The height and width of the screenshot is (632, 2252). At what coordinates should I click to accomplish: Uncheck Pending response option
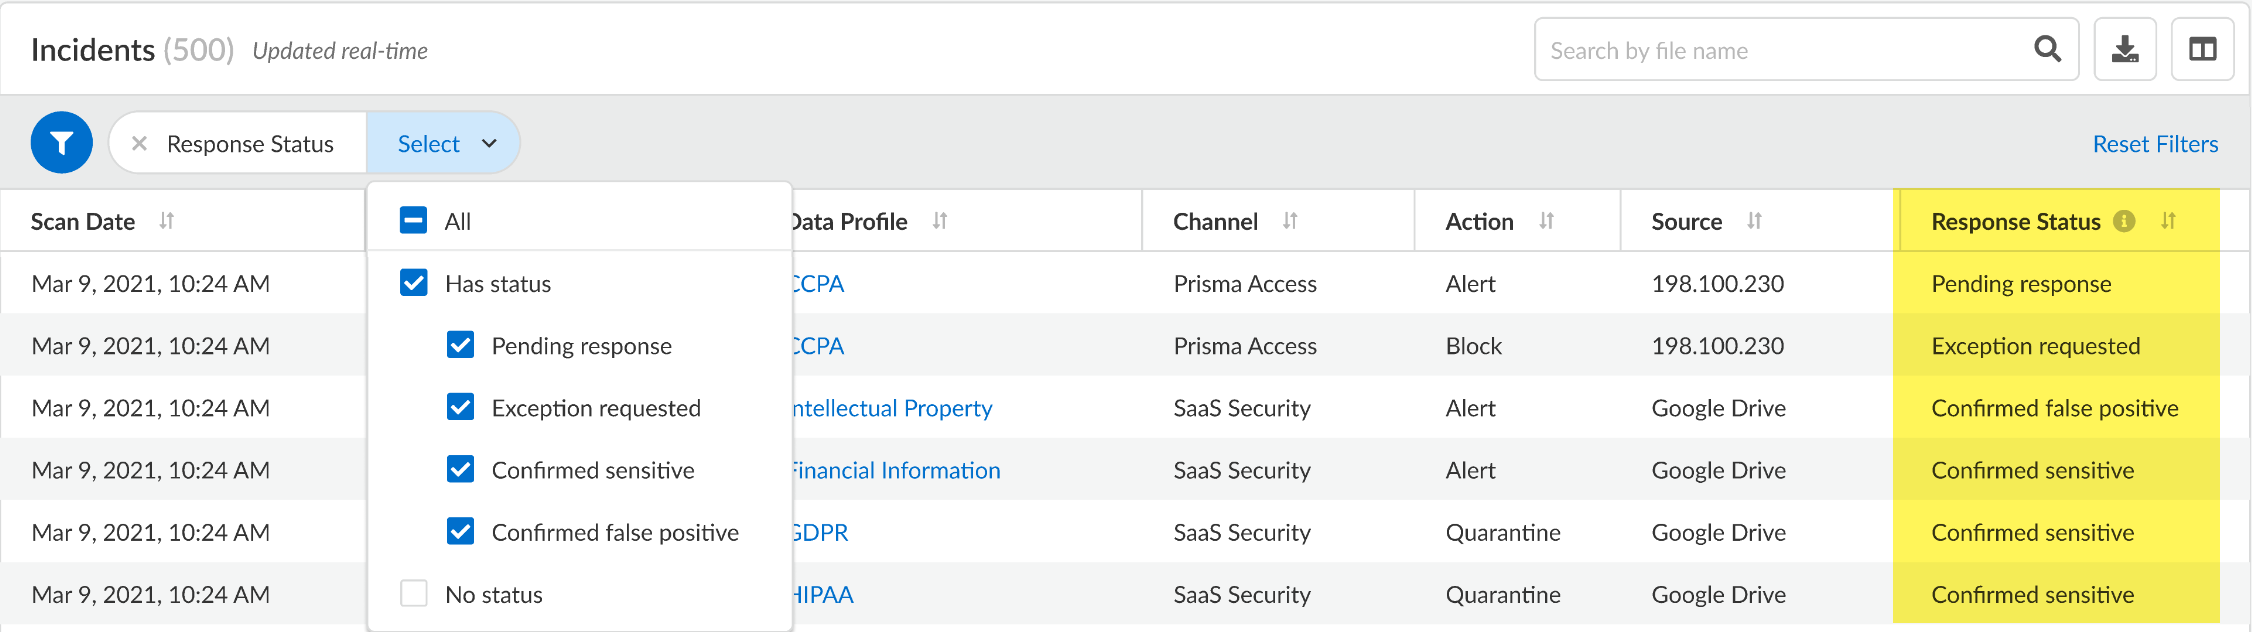click(x=460, y=345)
